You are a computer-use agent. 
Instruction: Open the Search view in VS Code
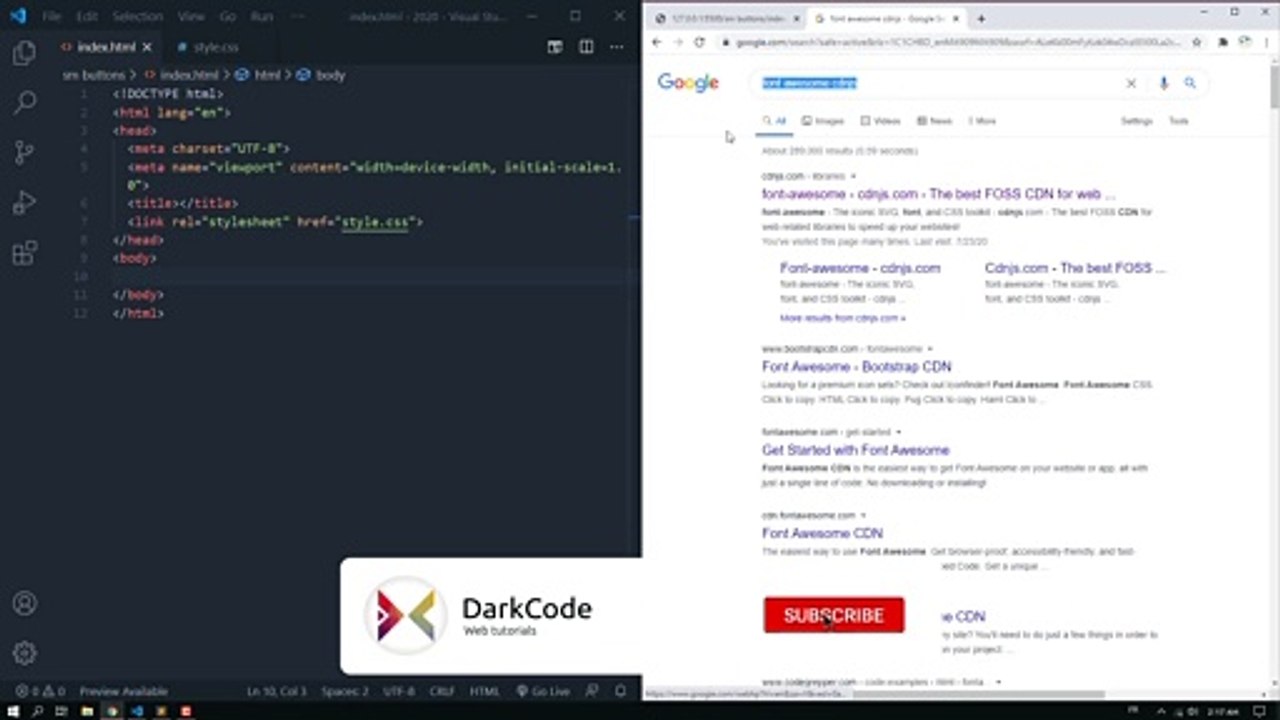coord(24,102)
